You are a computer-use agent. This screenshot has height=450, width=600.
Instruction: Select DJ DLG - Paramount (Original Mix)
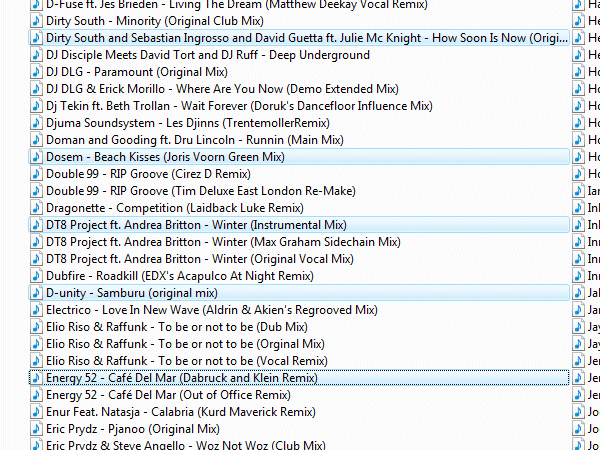[x=137, y=72]
